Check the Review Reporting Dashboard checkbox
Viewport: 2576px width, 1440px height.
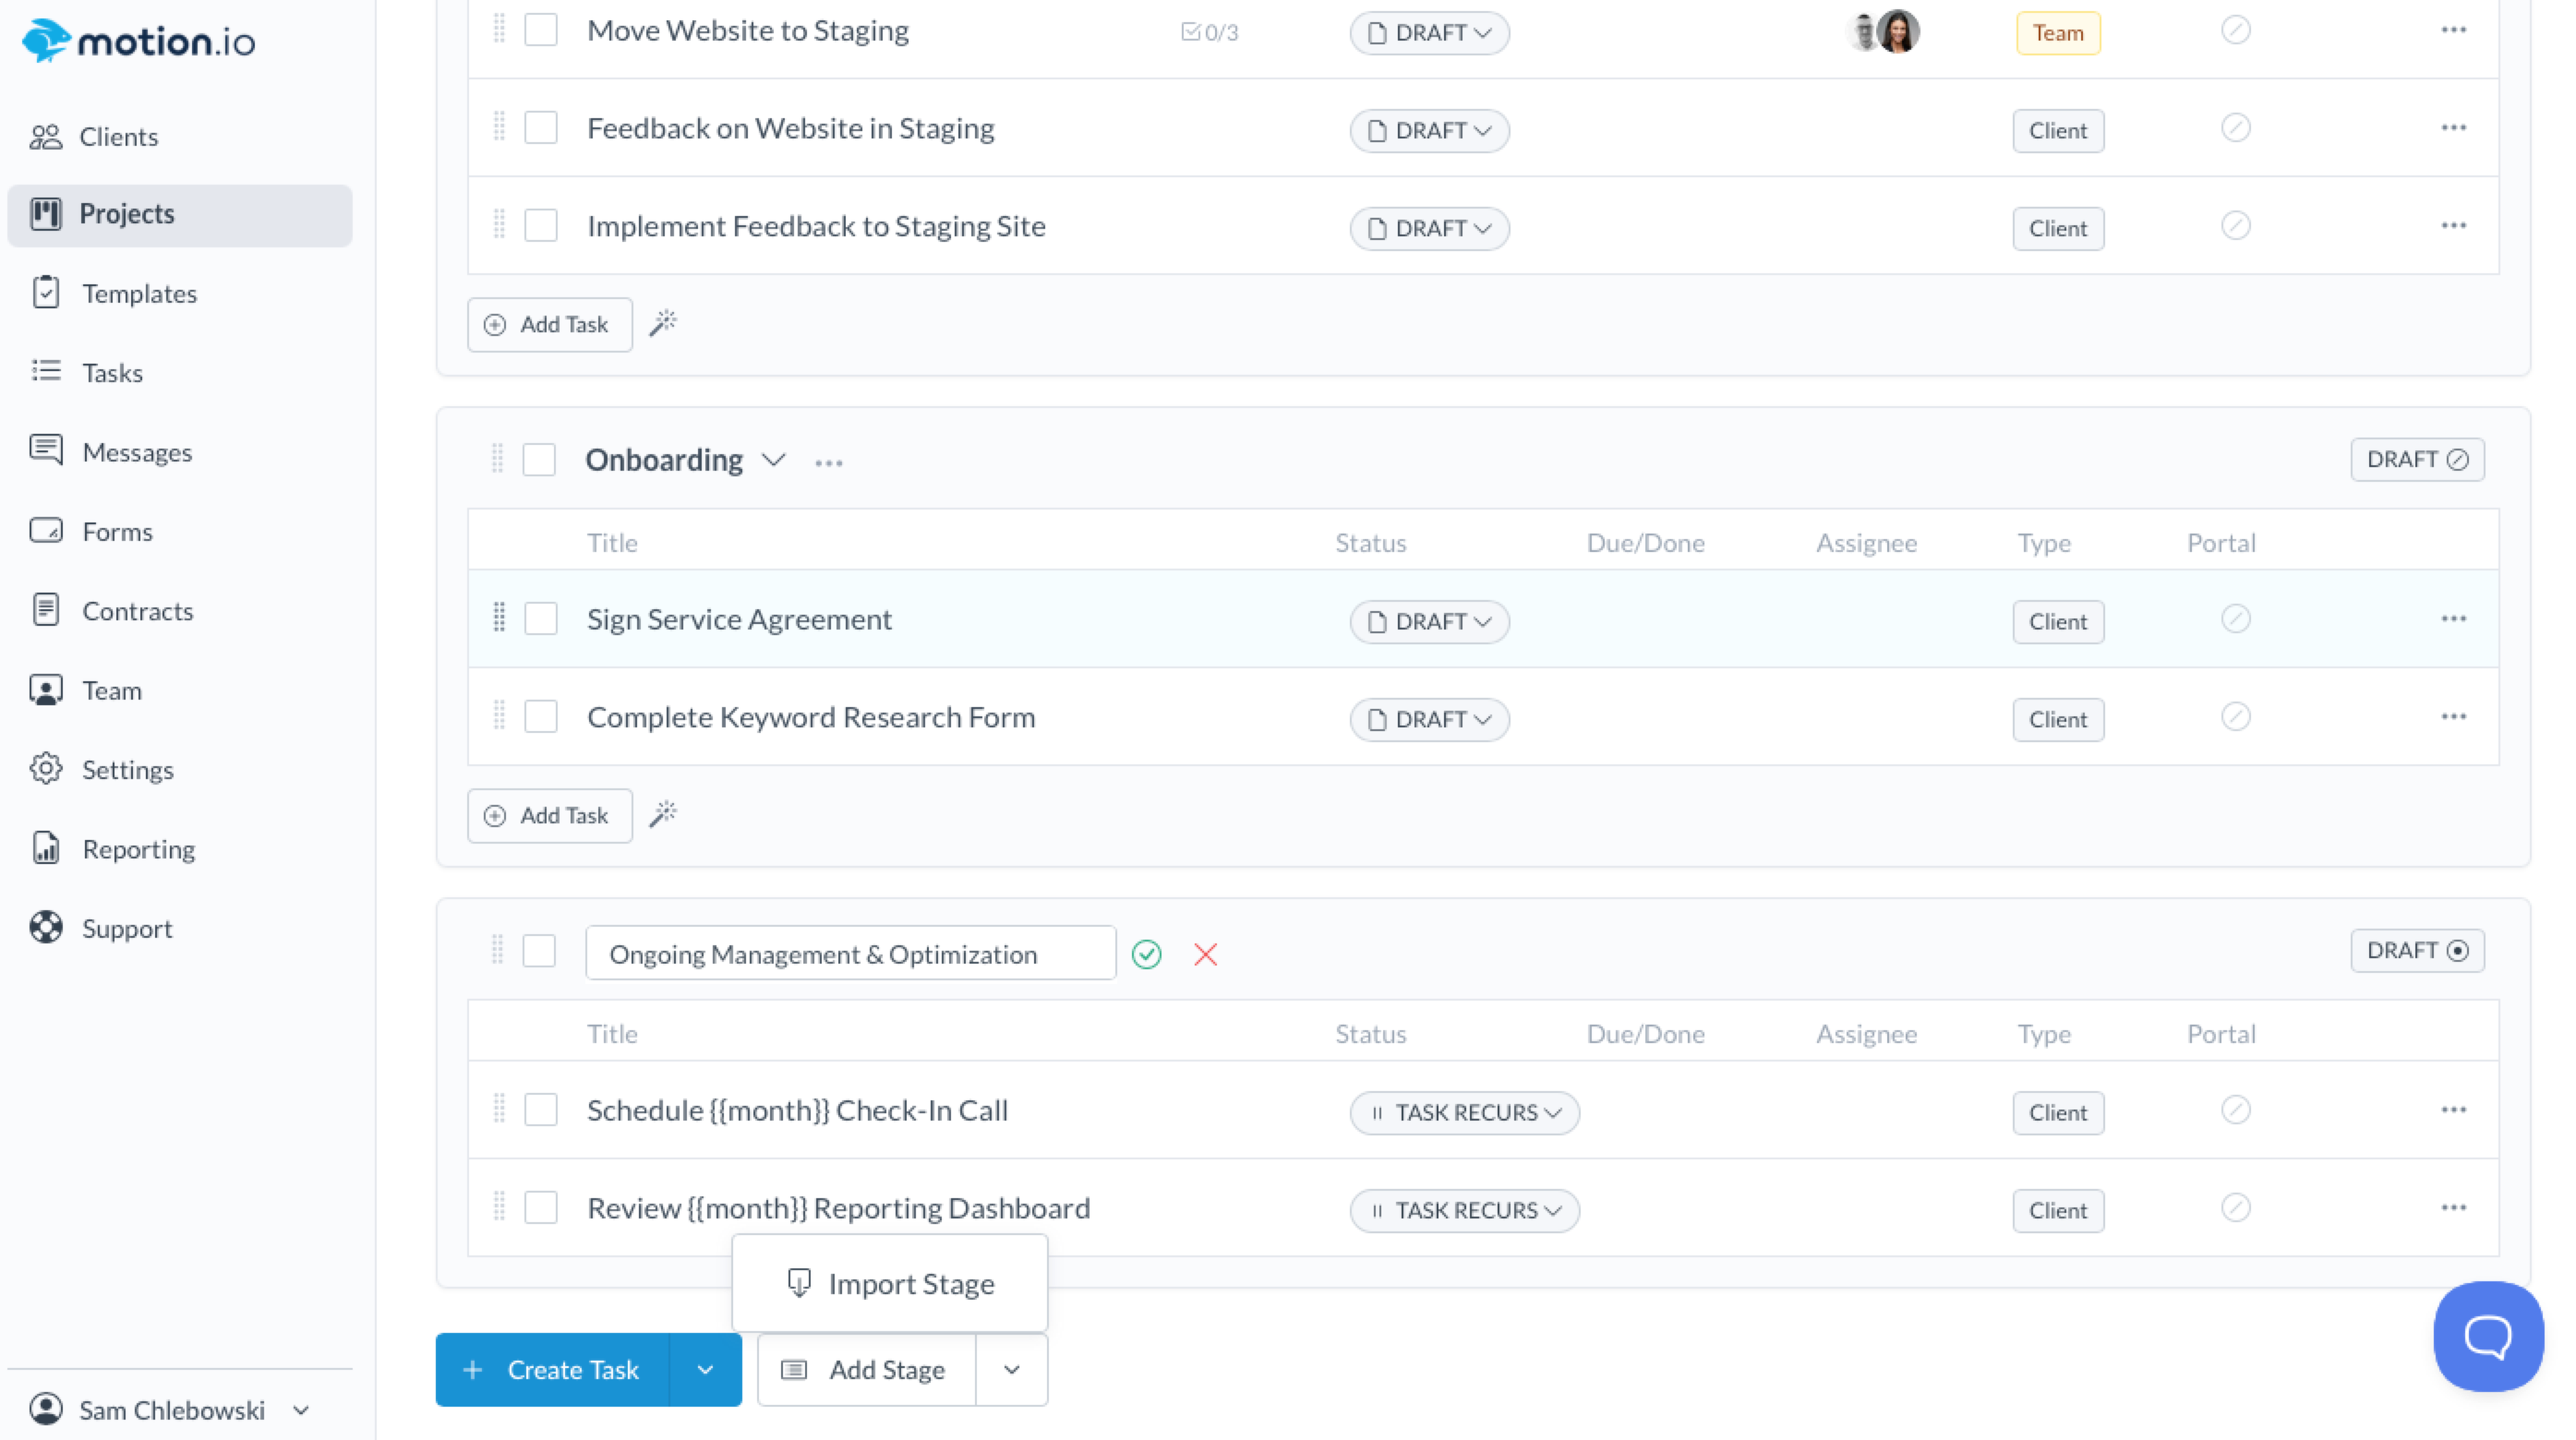point(541,1208)
